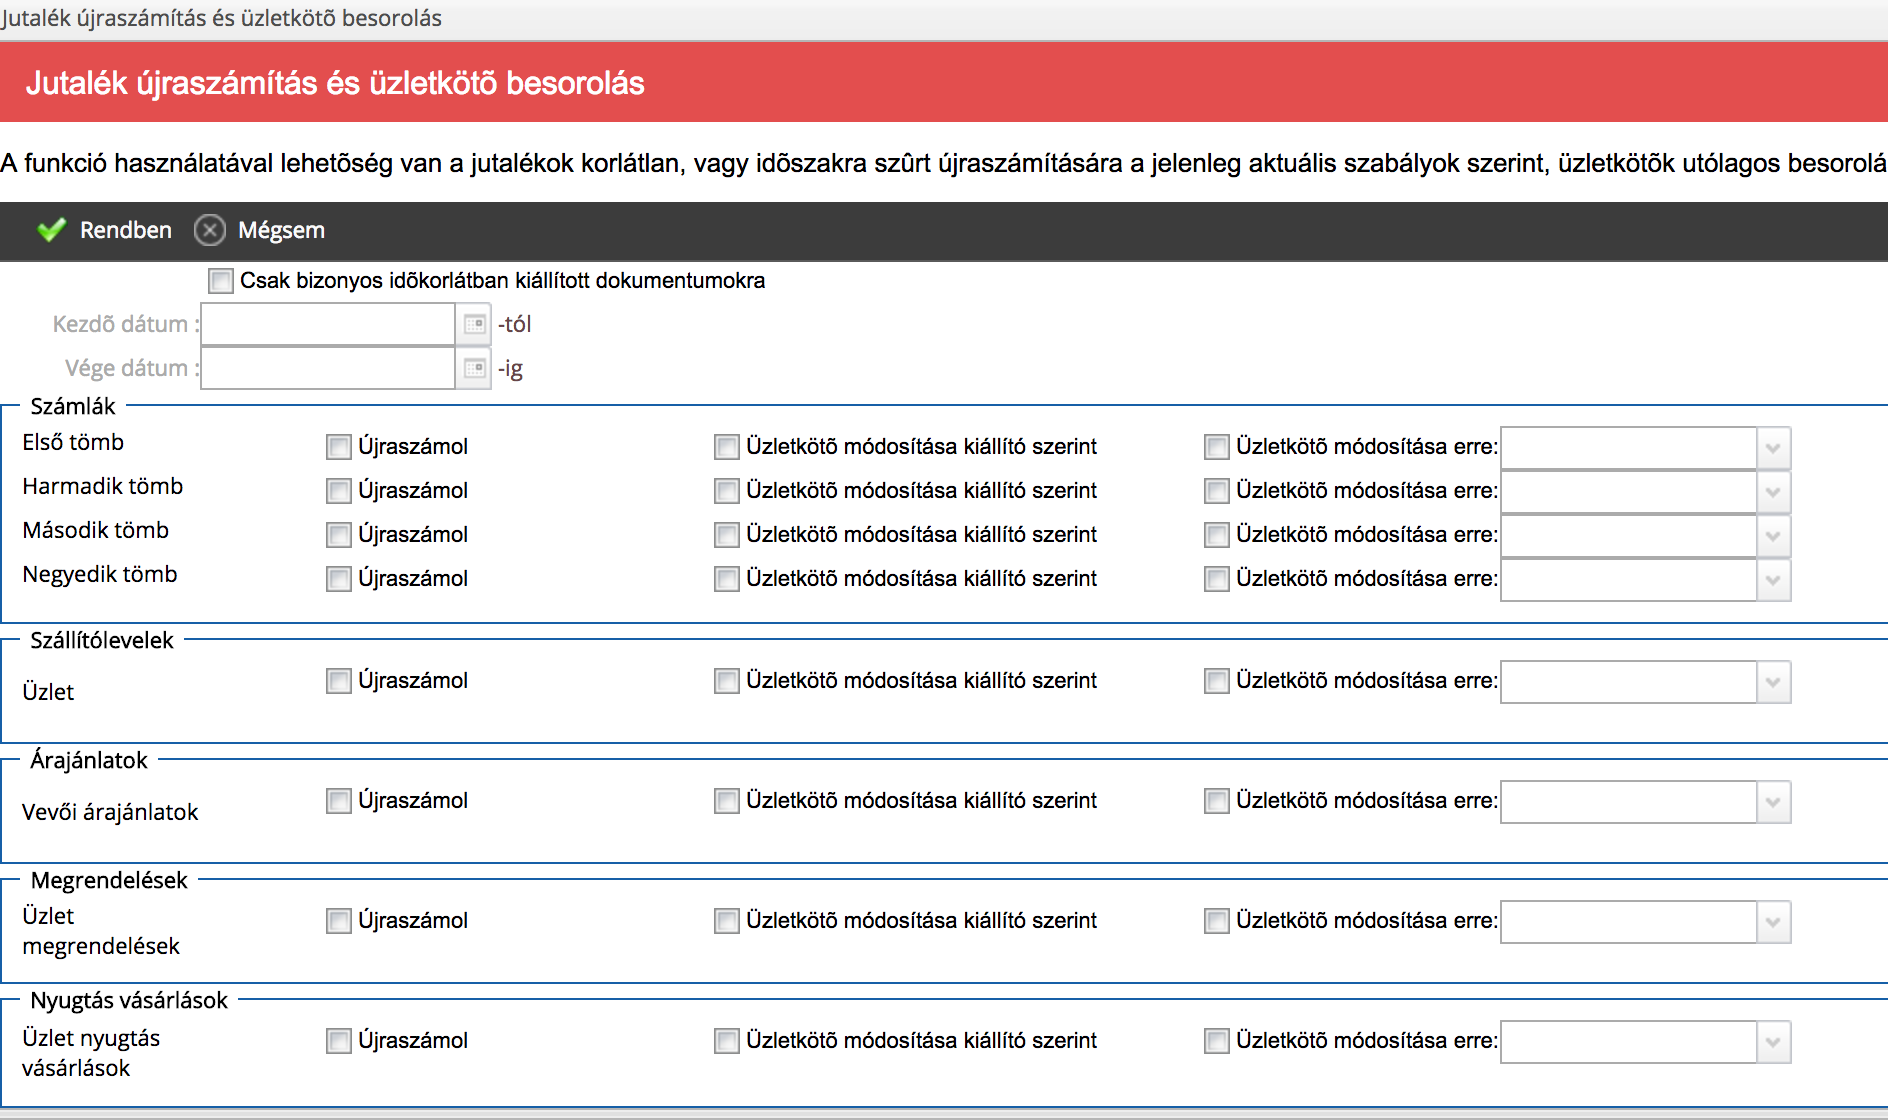Toggle kiállító szerint in the Szállítólevelek section
Image resolution: width=1888 pixels, height=1120 pixels.
(x=727, y=681)
